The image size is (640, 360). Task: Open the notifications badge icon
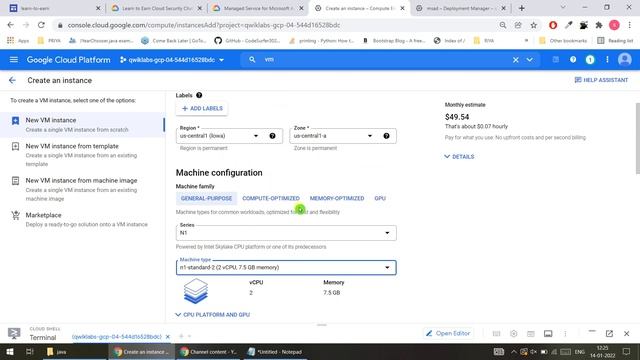[590, 60]
